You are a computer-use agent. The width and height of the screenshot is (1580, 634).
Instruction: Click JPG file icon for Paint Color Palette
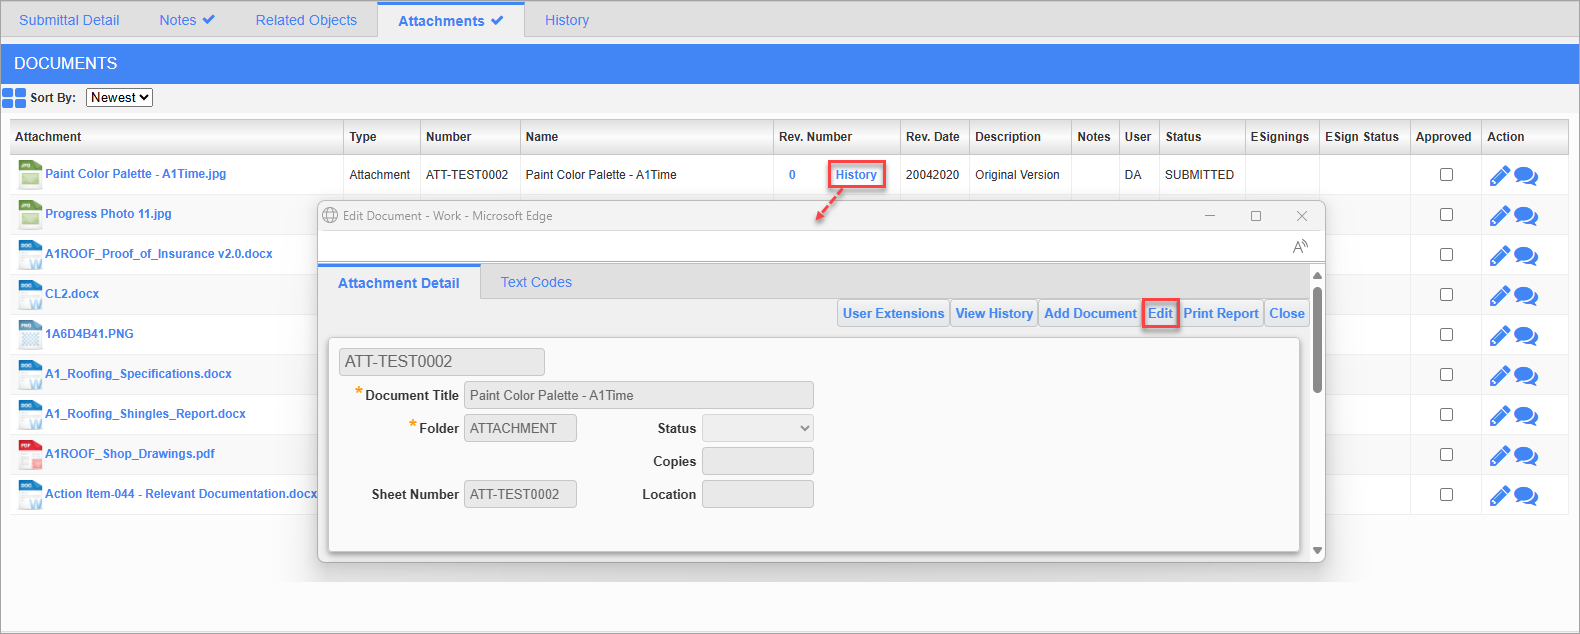[x=30, y=175]
